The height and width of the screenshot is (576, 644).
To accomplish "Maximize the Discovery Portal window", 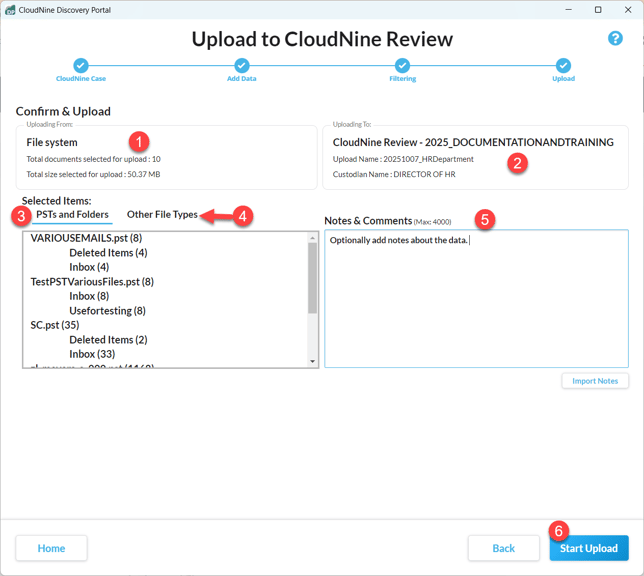I will click(x=598, y=10).
